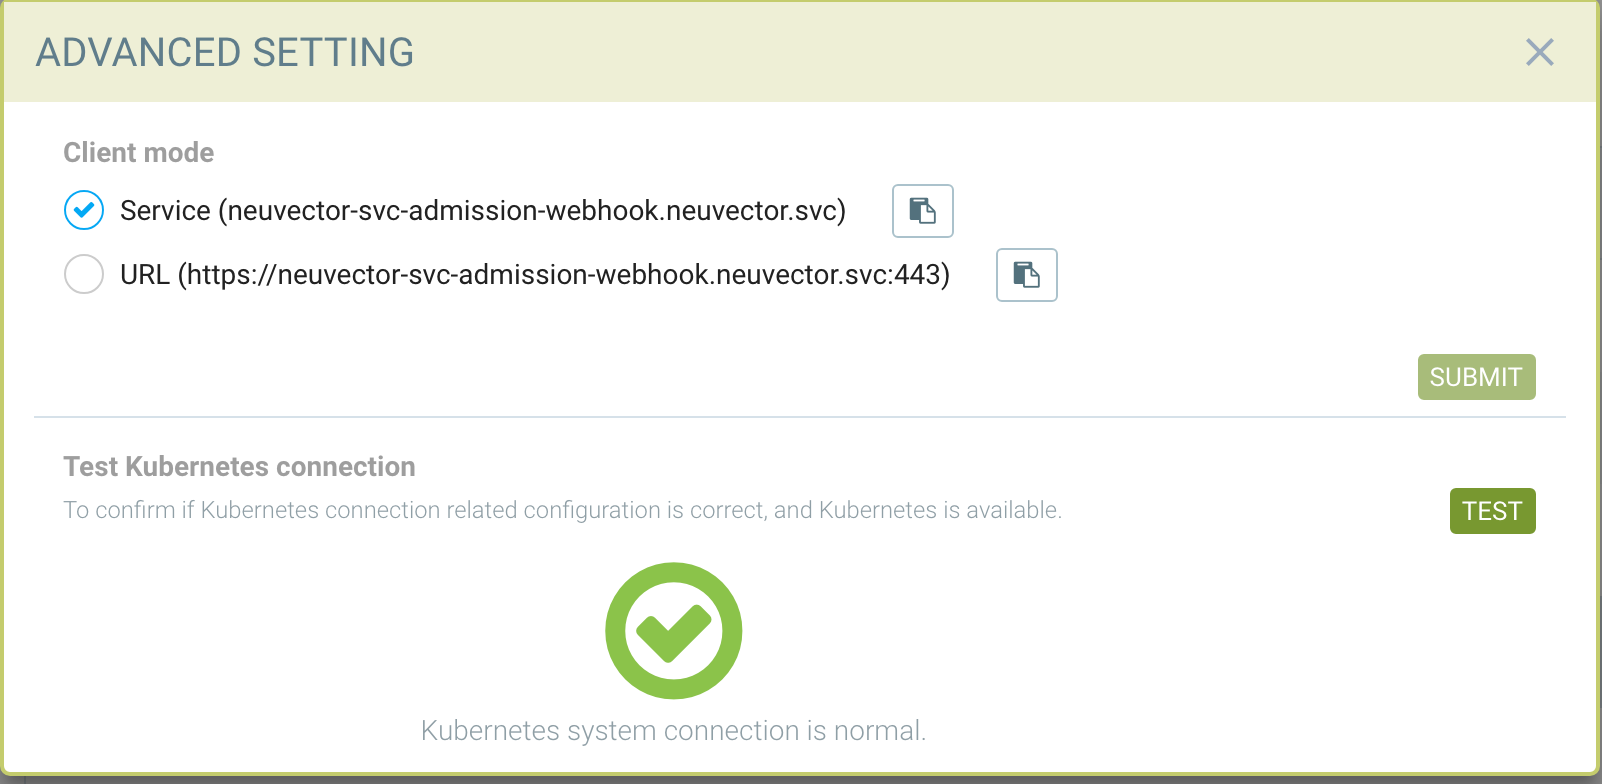The height and width of the screenshot is (784, 1602).
Task: Click the 'Client mode' section heading
Action: 139,153
